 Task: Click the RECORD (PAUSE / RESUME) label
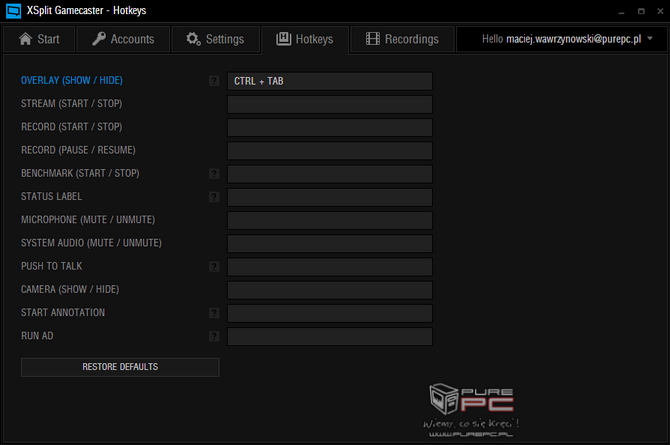point(78,150)
